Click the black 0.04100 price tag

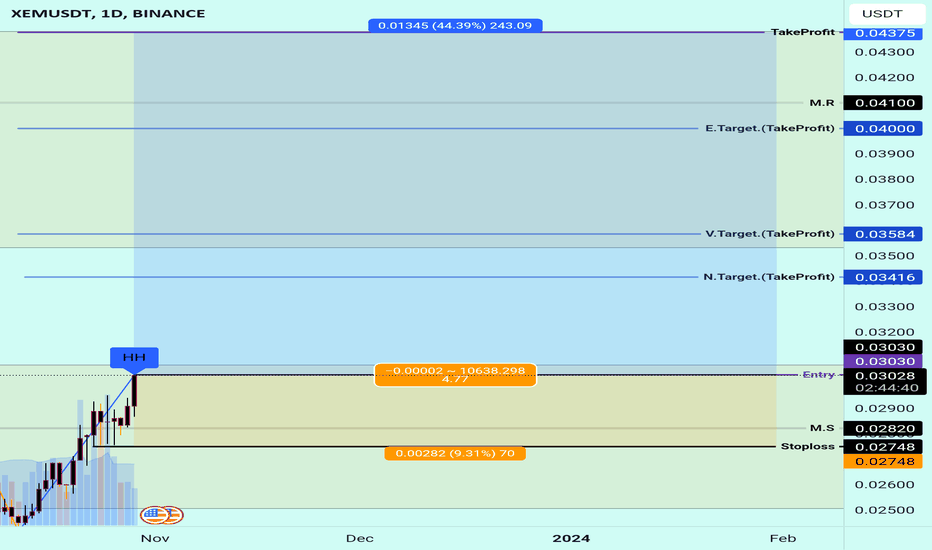click(883, 103)
